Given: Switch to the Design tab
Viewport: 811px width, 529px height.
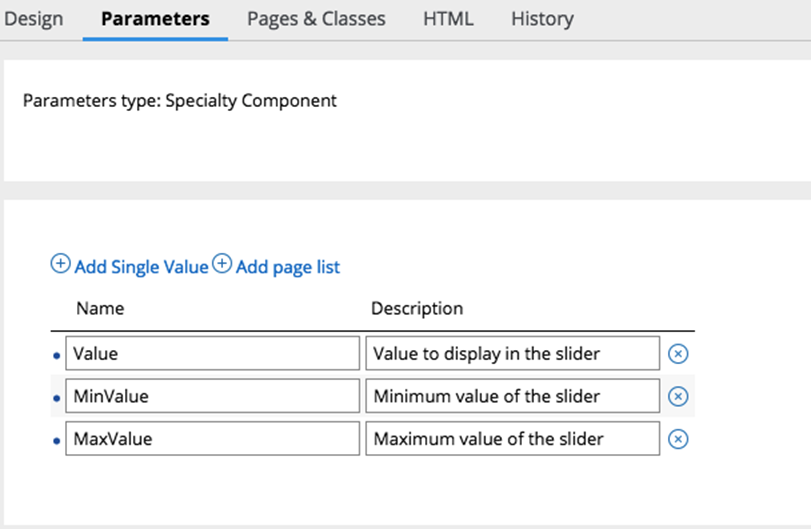Looking at the screenshot, I should 33,19.
